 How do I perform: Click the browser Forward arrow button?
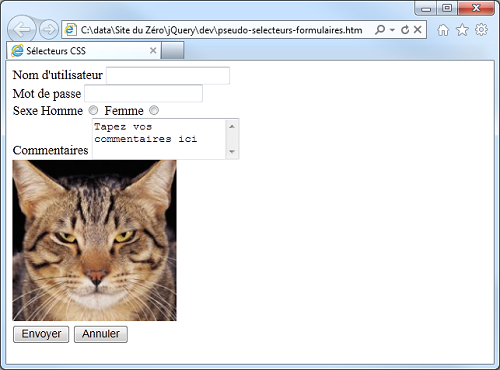49,30
